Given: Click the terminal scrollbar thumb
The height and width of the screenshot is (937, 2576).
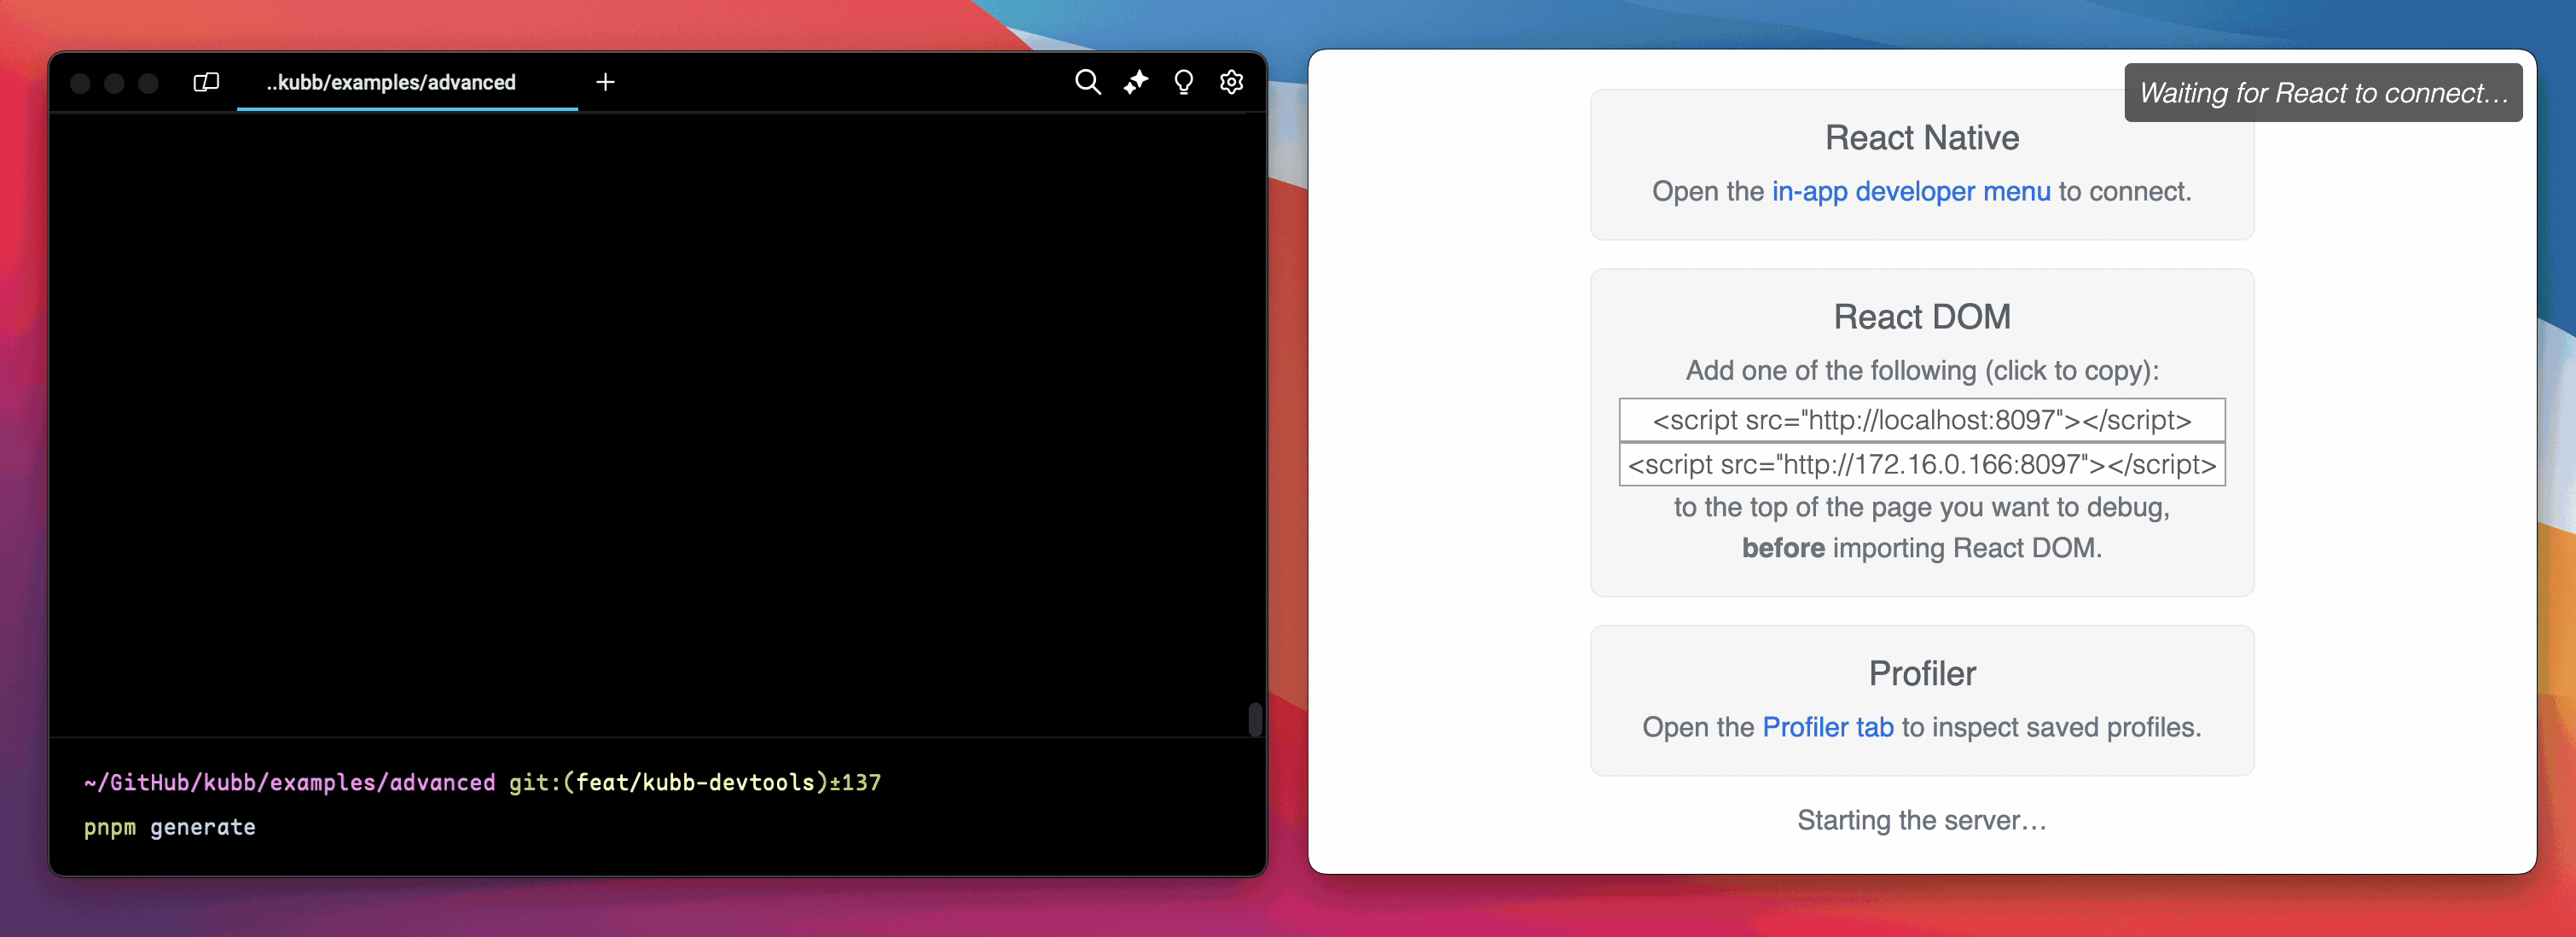Looking at the screenshot, I should (x=1255, y=719).
